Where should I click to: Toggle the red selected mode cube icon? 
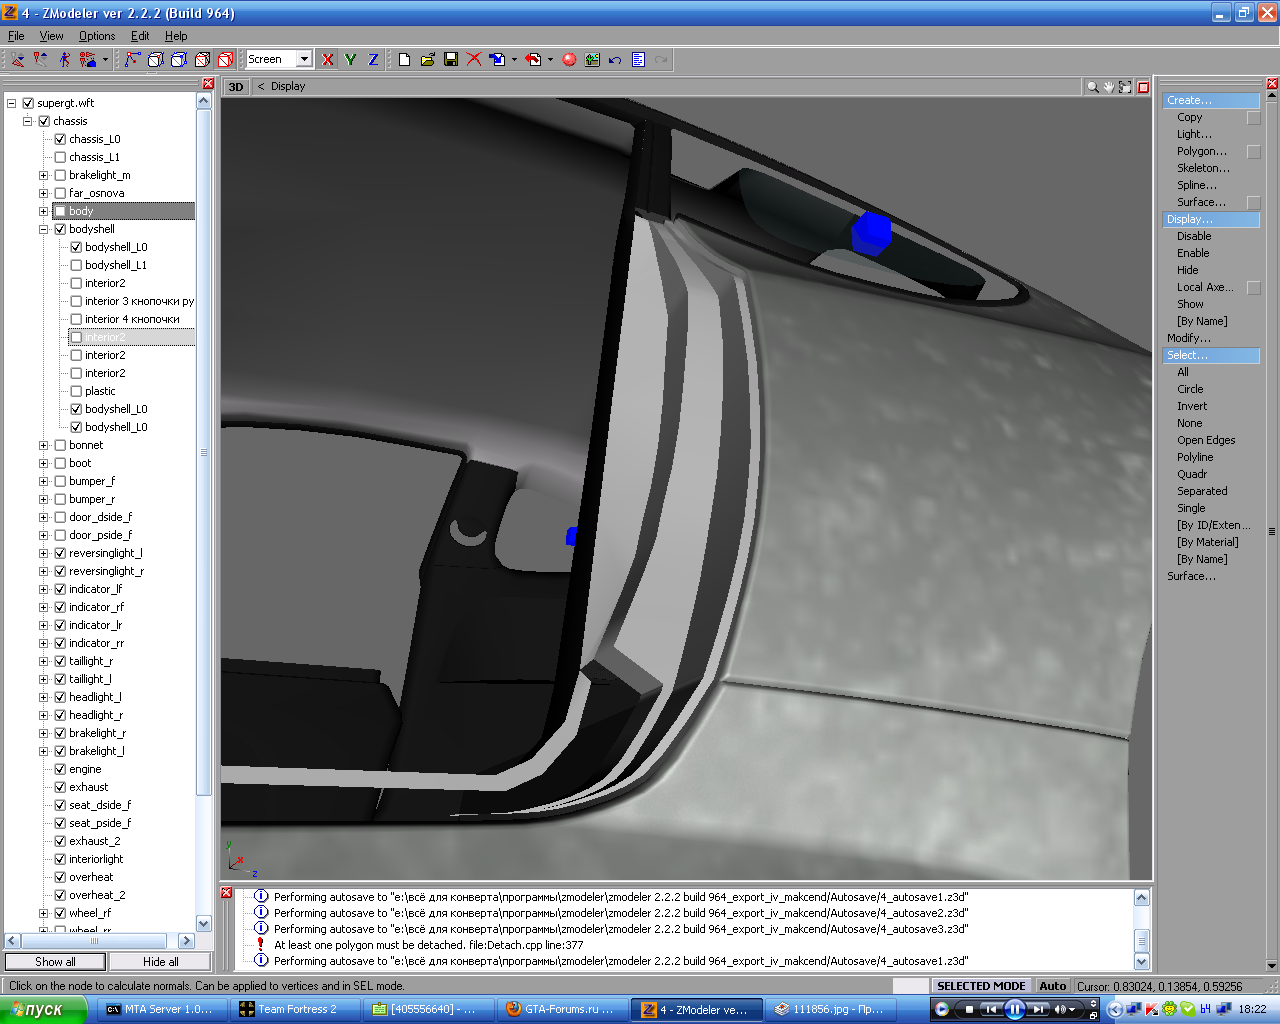pyautogui.click(x=226, y=60)
